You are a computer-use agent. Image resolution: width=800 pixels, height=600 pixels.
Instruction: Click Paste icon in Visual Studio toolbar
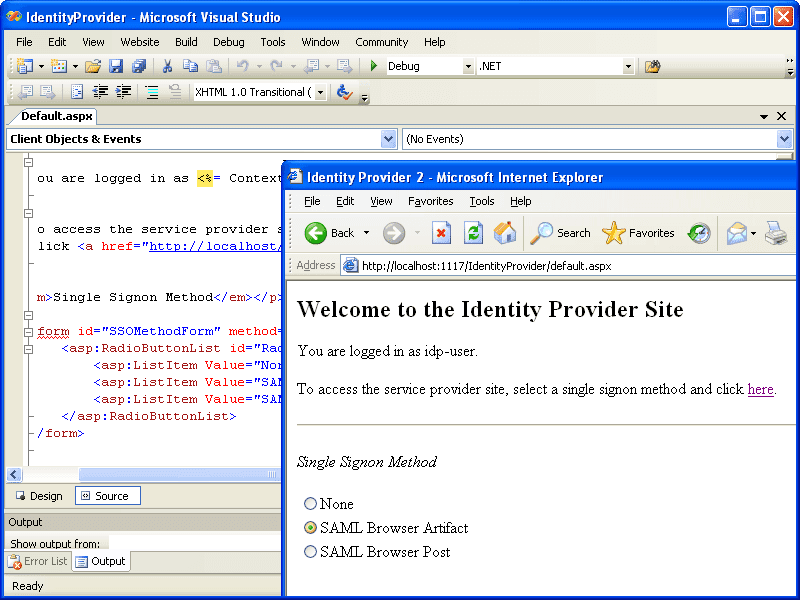click(x=214, y=66)
